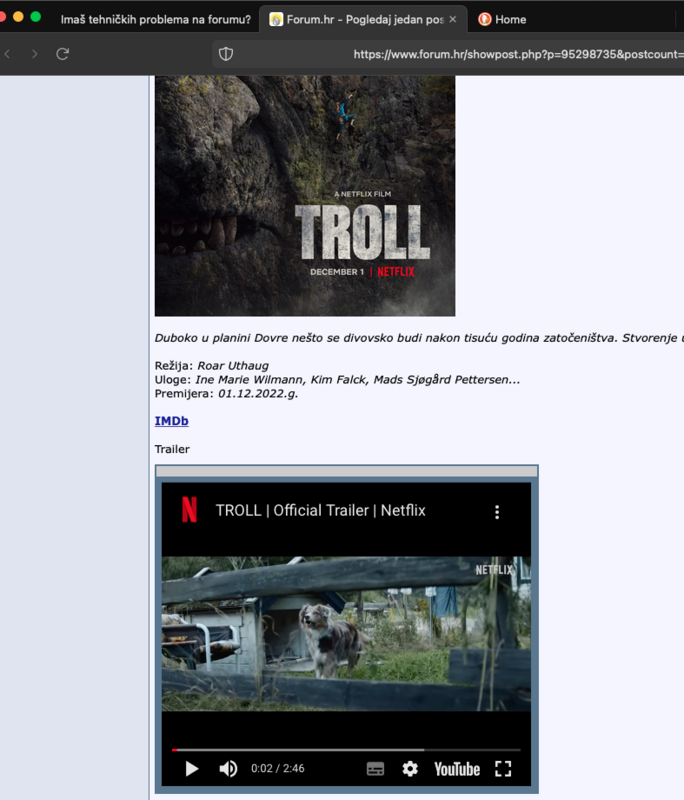Select the Forum.hr Pogledaj jedan post tab
684x800 pixels.
[x=364, y=19]
